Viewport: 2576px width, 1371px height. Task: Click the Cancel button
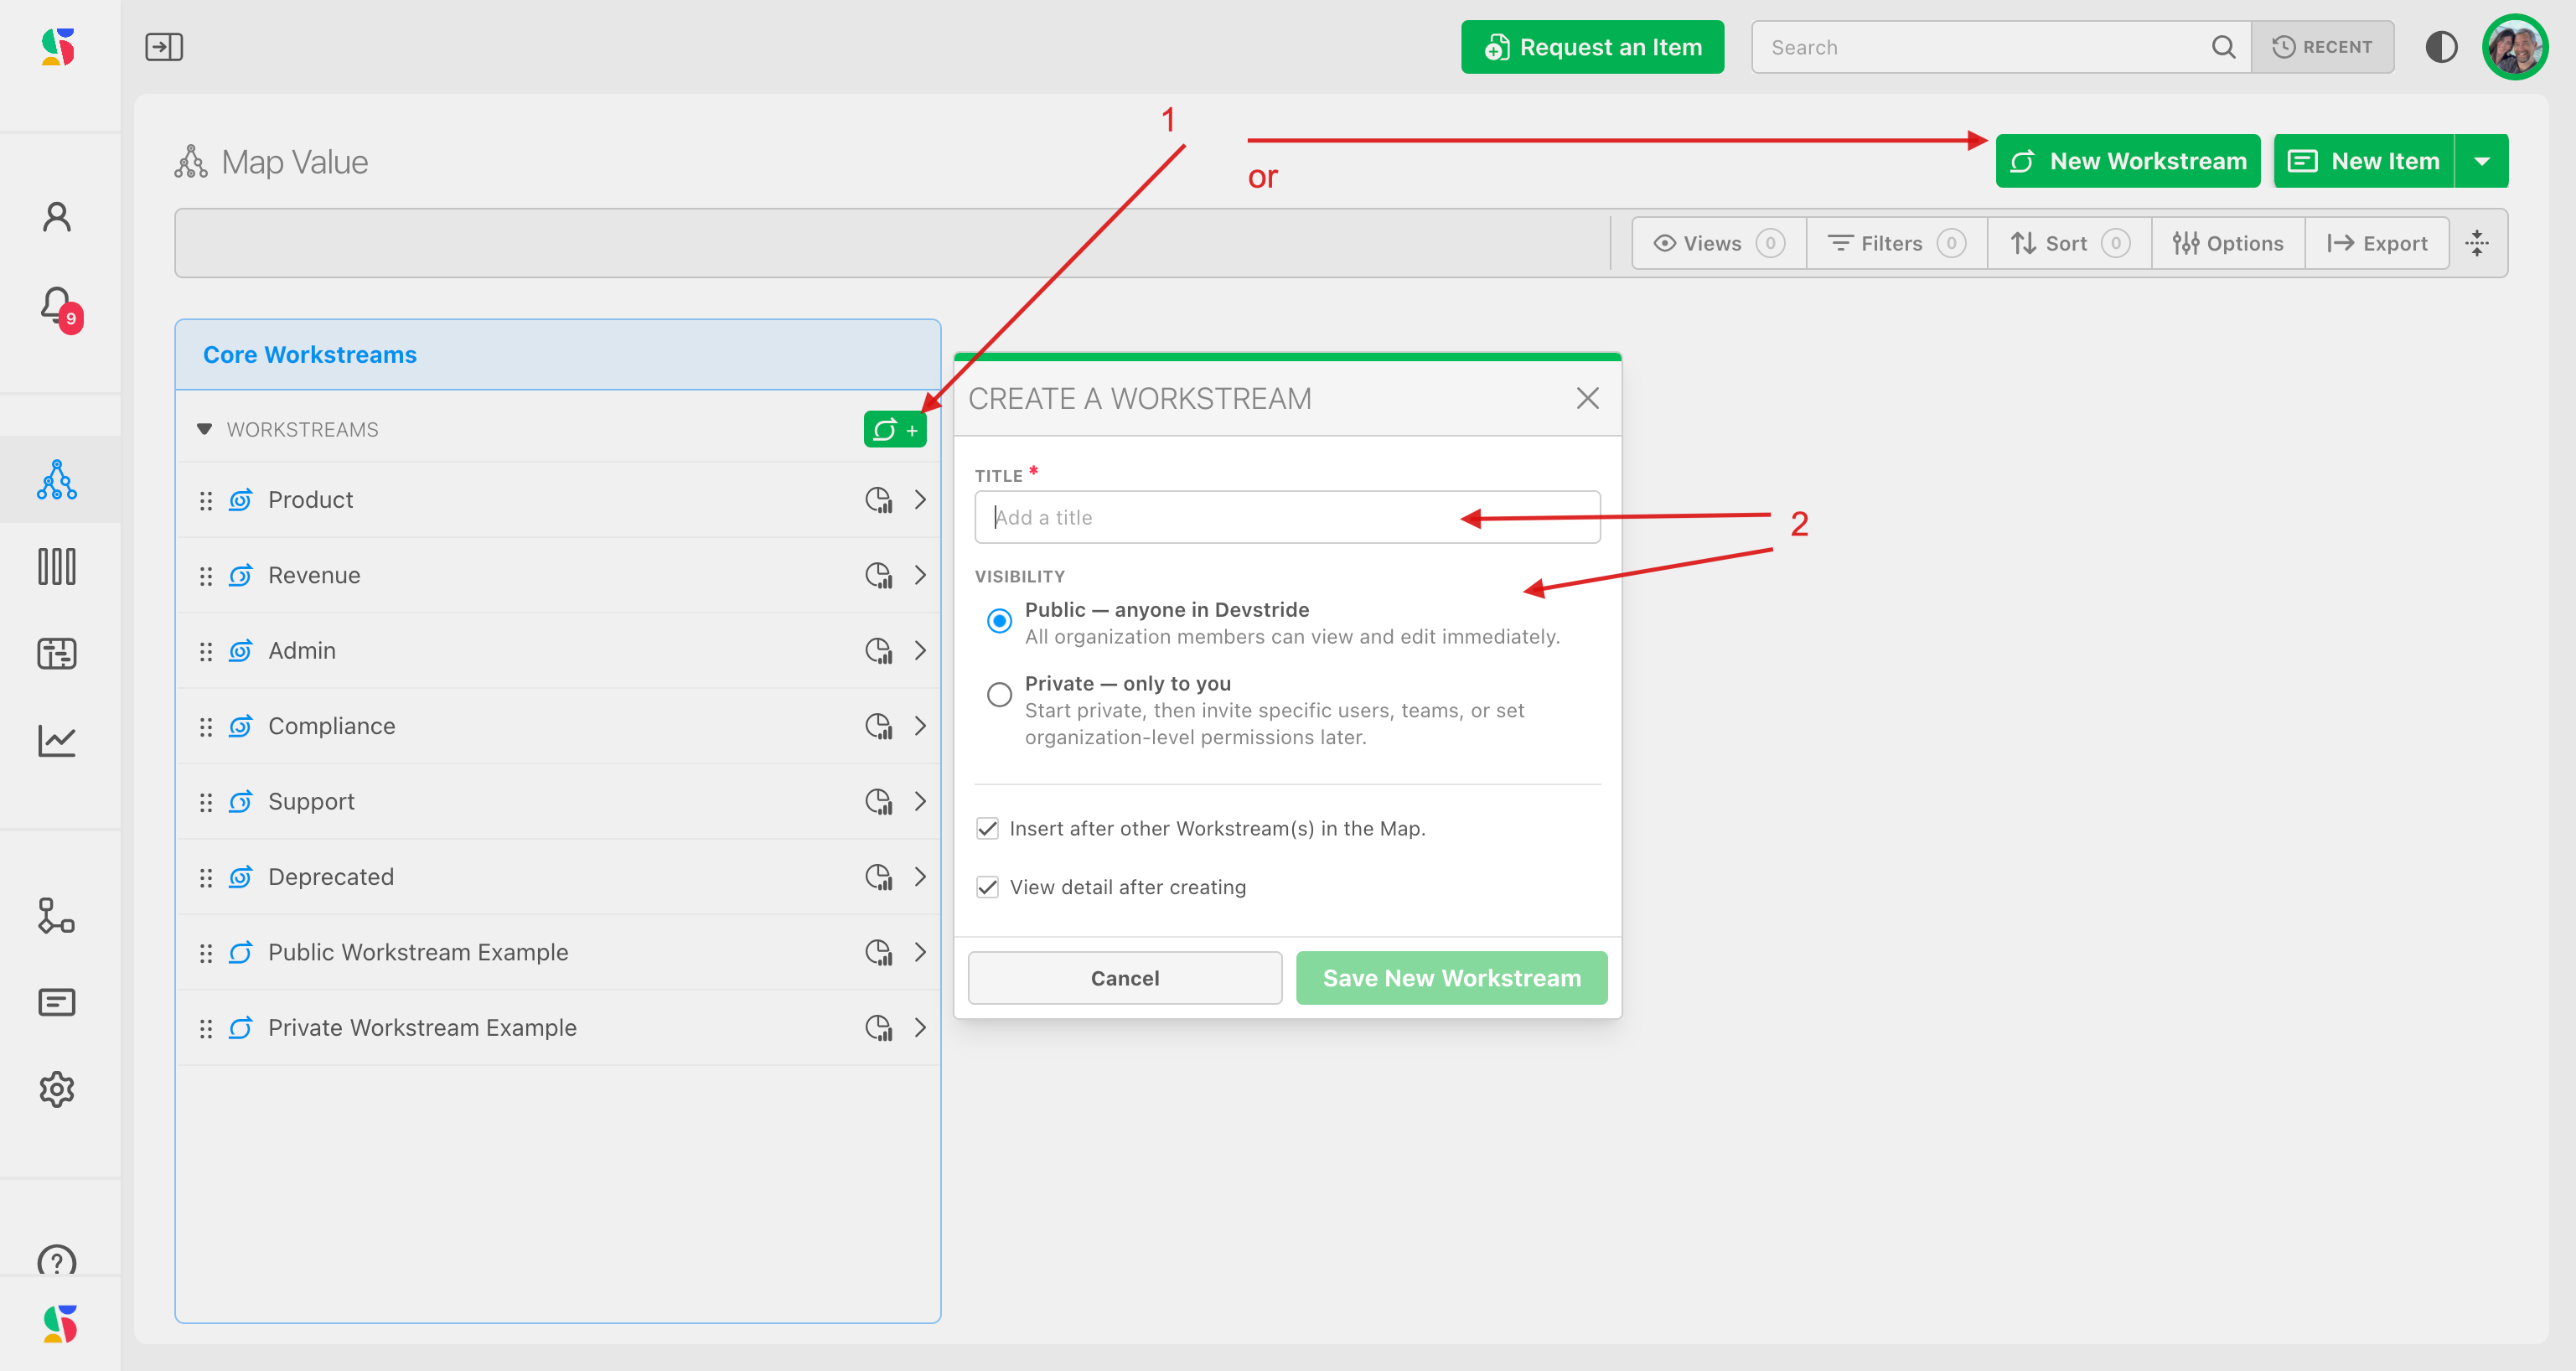1124,978
